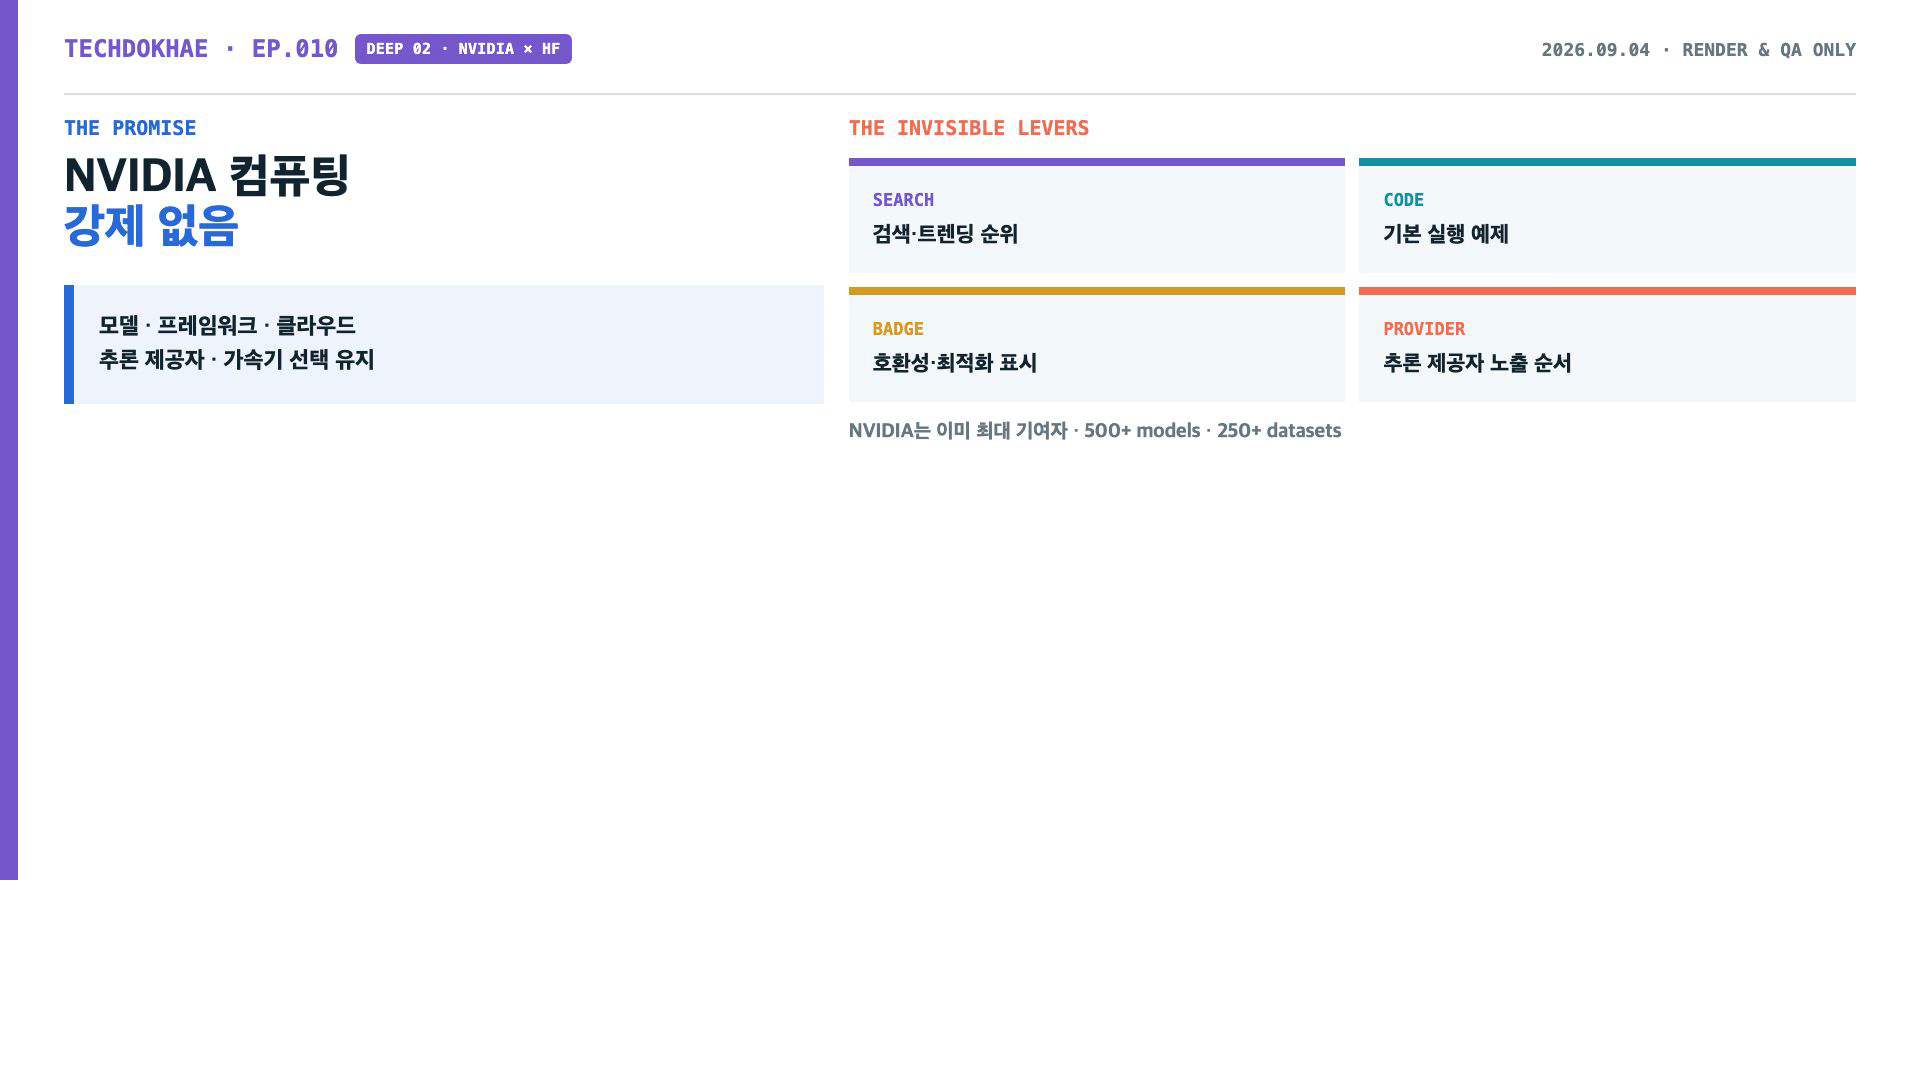
Task: Click the 추론 제공자 노출 순서 card text
Action: [1477, 363]
